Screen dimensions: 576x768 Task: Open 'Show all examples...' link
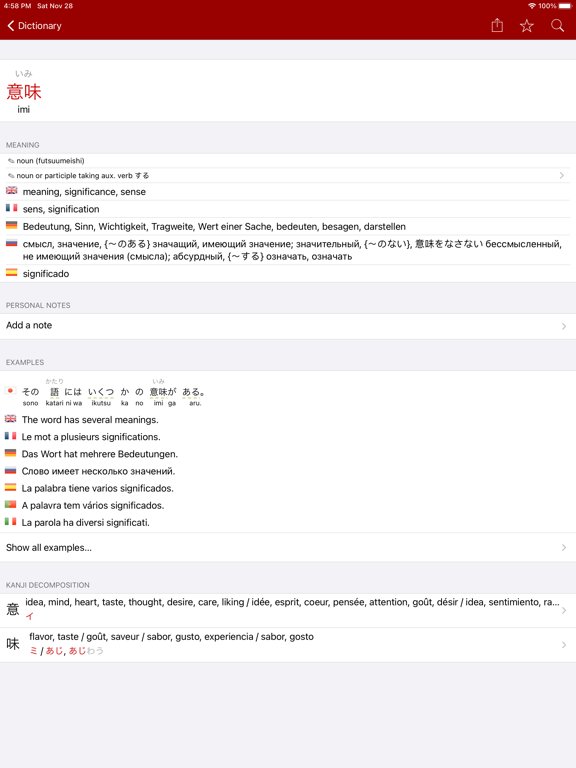(x=288, y=548)
